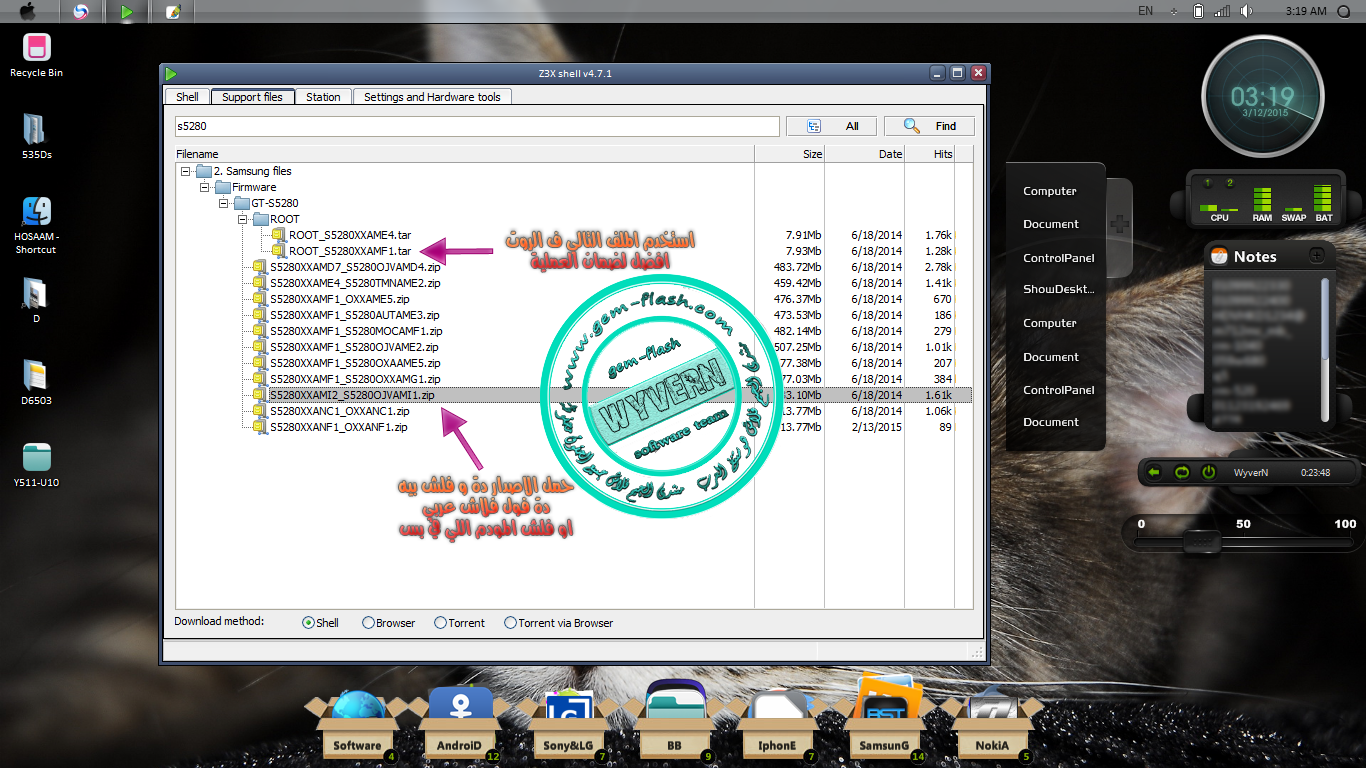Screen dimensions: 1366x768
Task: Open the HOSAAM Shortcut desktop icon
Action: [x=36, y=224]
